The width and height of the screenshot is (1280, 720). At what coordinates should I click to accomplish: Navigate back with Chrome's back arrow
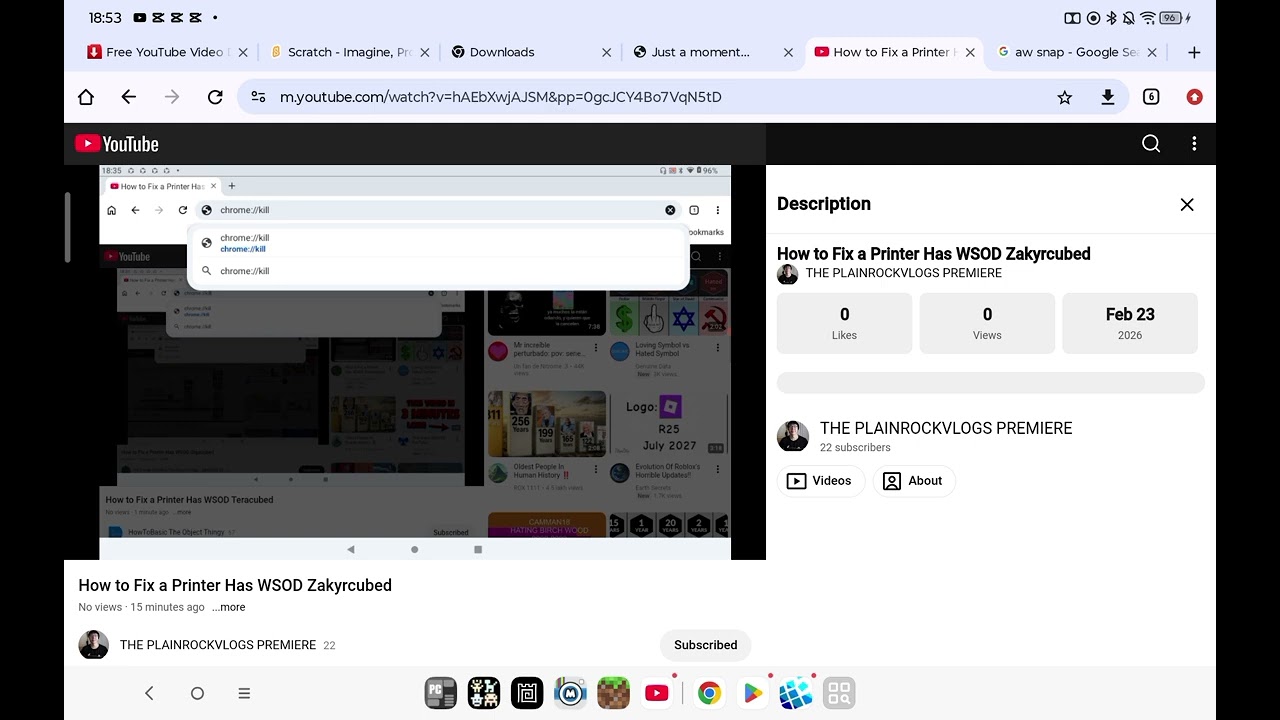[129, 97]
